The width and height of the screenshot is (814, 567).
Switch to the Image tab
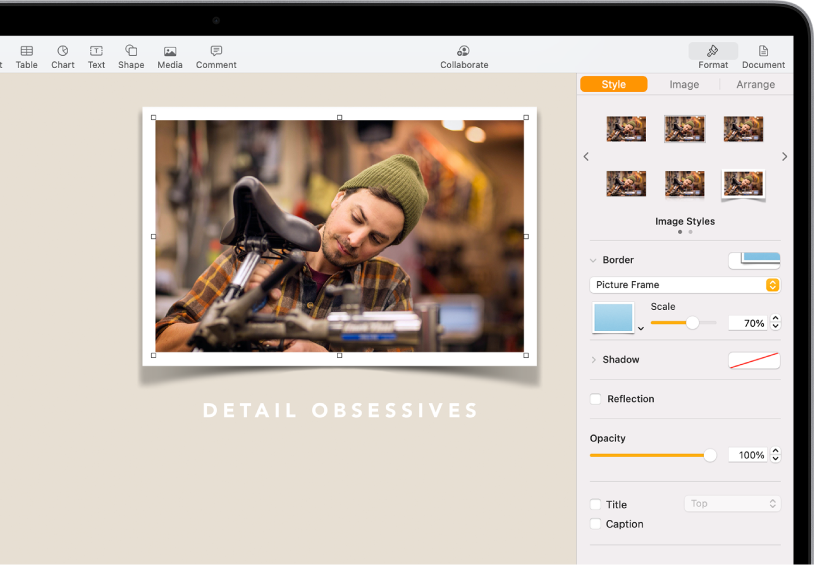(684, 85)
